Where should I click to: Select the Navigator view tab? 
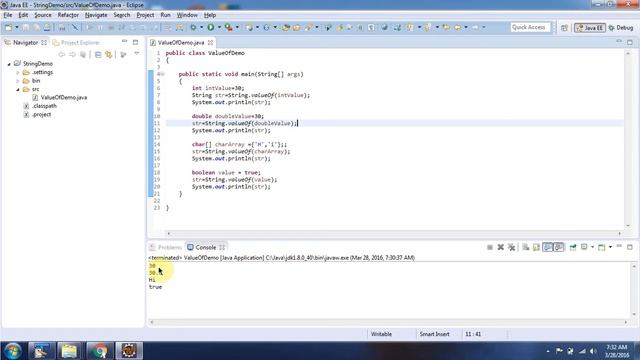25,42
